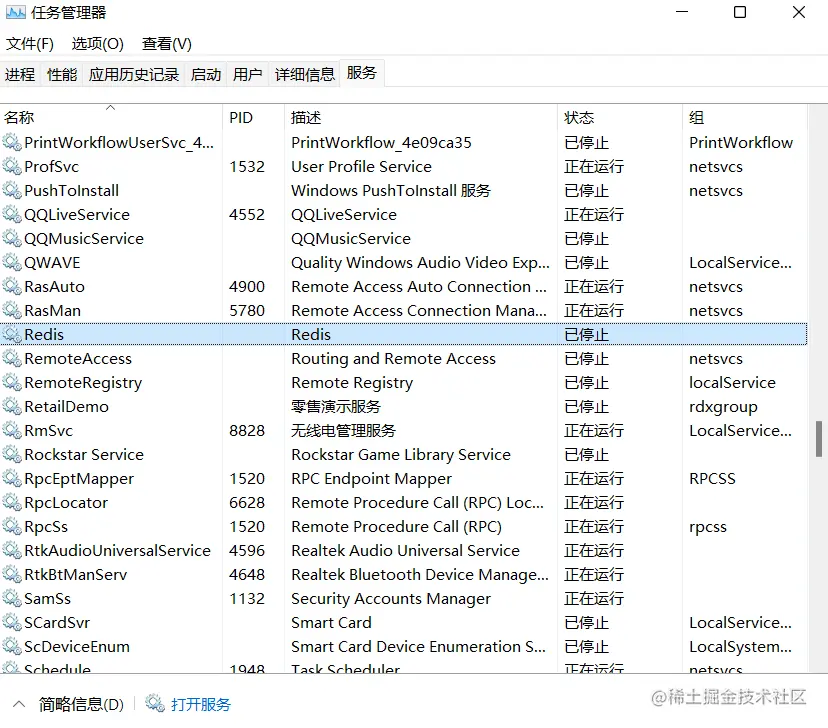The height and width of the screenshot is (728, 828).
Task: Click the gear icon beside SamSs
Action: (x=12, y=599)
